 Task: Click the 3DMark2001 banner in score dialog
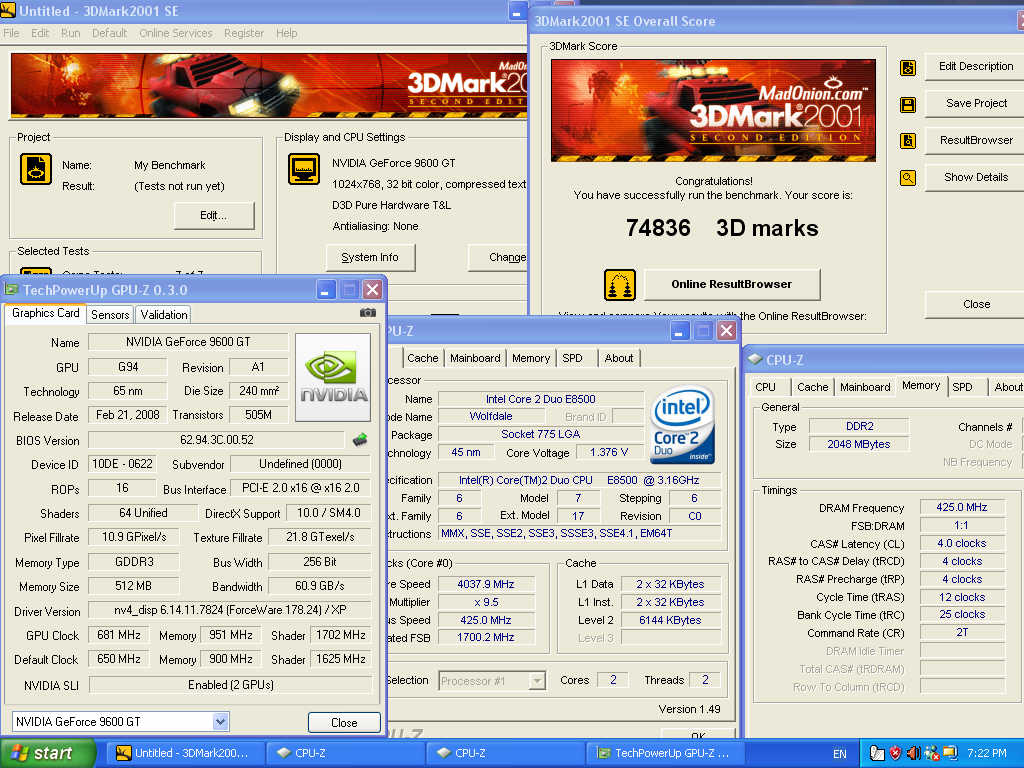(x=713, y=110)
